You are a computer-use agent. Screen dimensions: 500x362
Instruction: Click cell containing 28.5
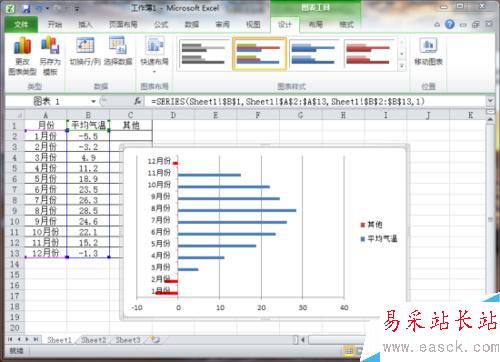(x=88, y=211)
